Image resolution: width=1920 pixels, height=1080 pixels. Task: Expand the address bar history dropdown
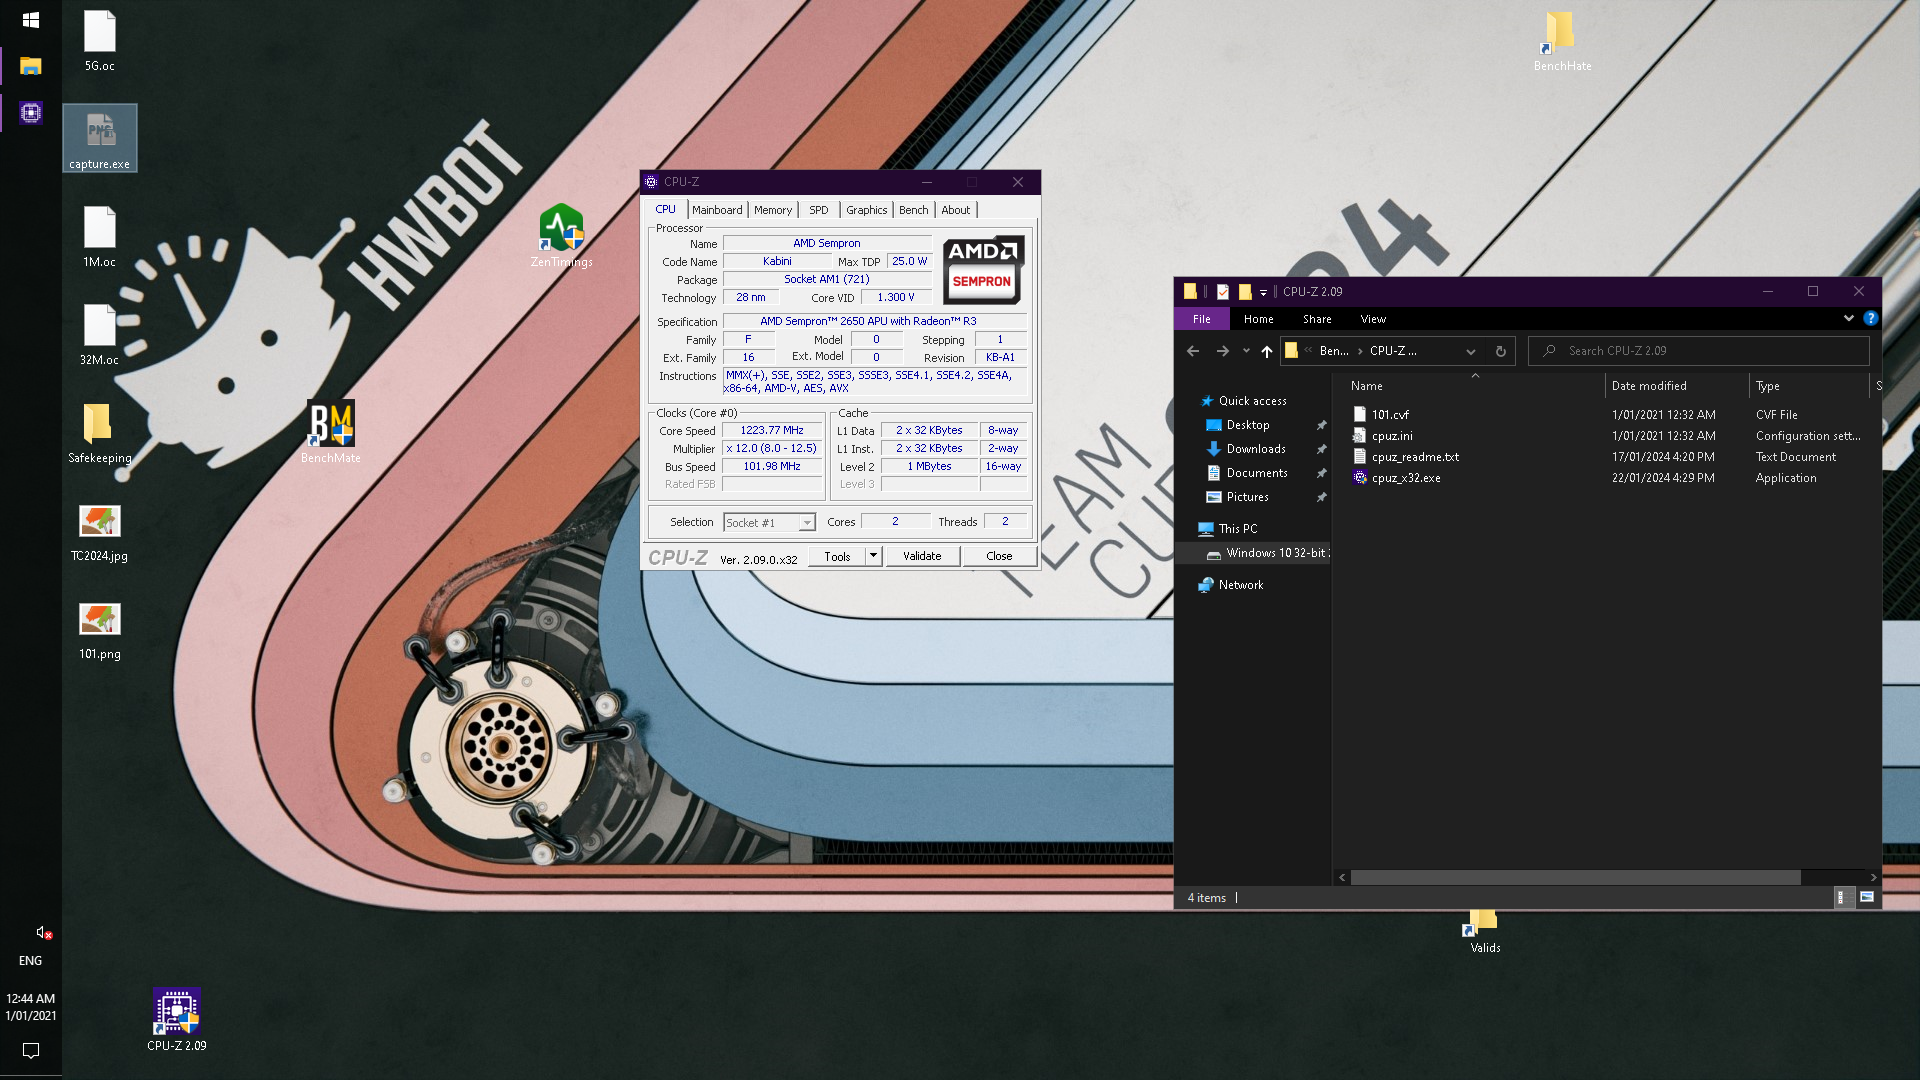coord(1470,351)
